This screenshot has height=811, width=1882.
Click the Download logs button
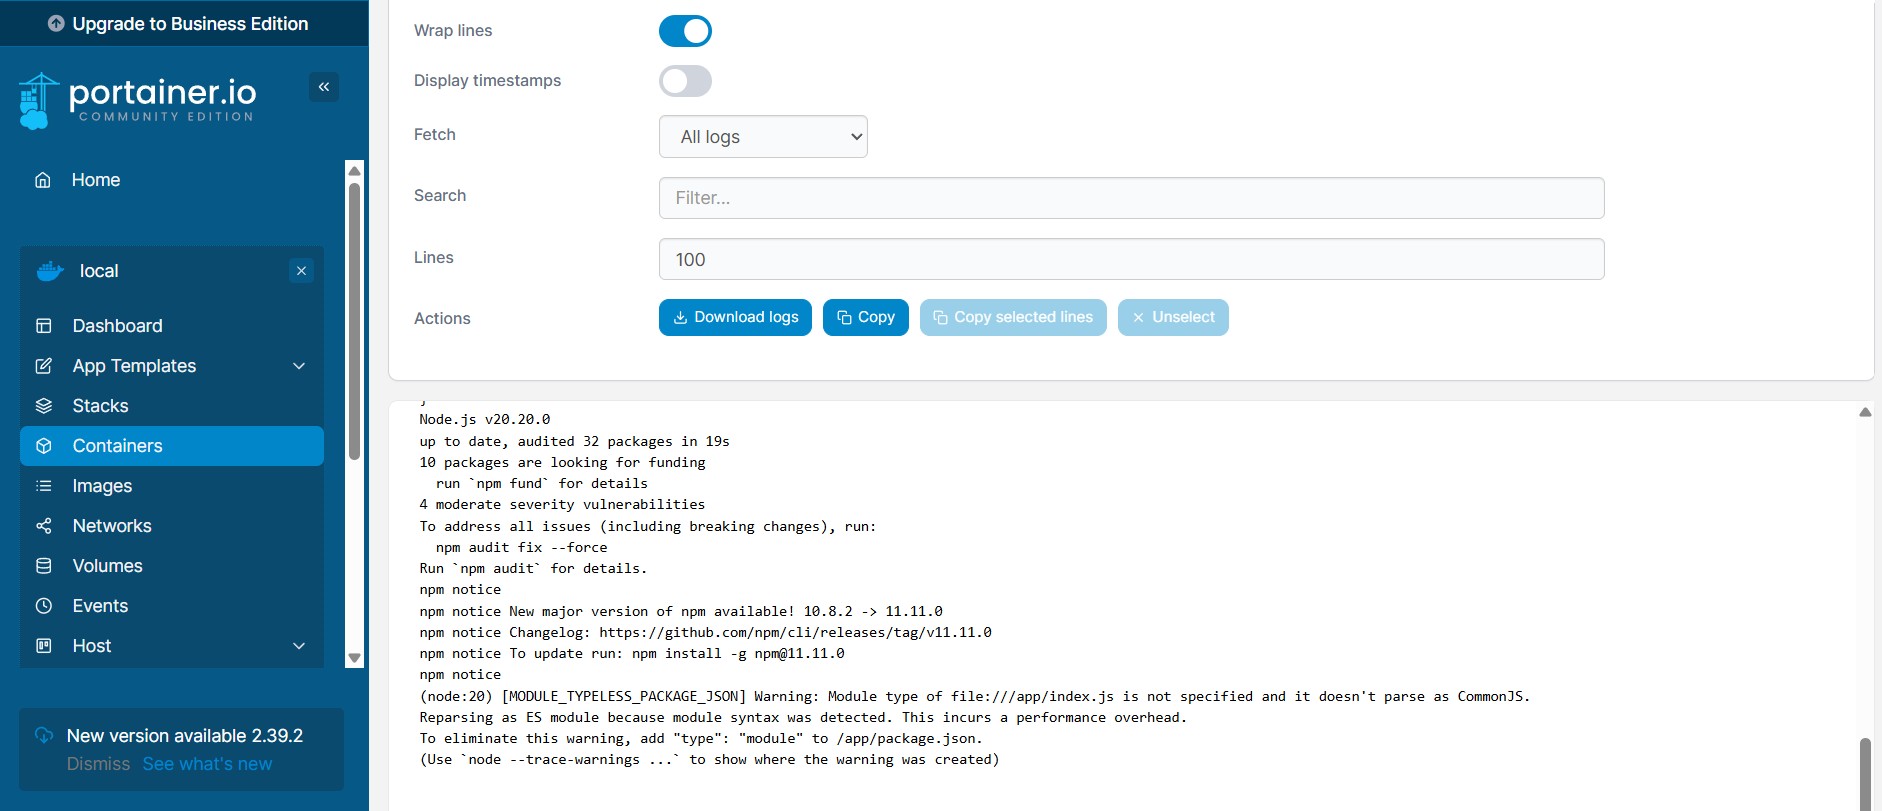click(x=735, y=317)
